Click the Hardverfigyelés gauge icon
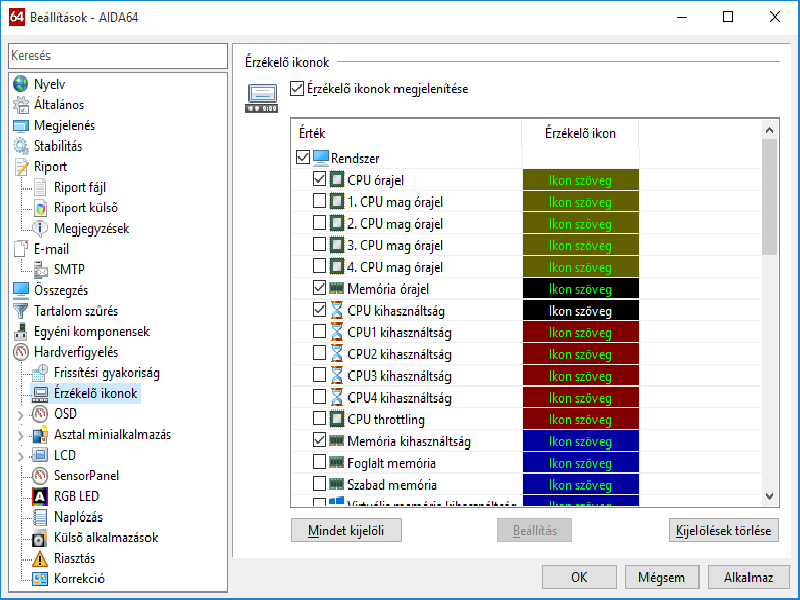The image size is (800, 600). pos(20,352)
